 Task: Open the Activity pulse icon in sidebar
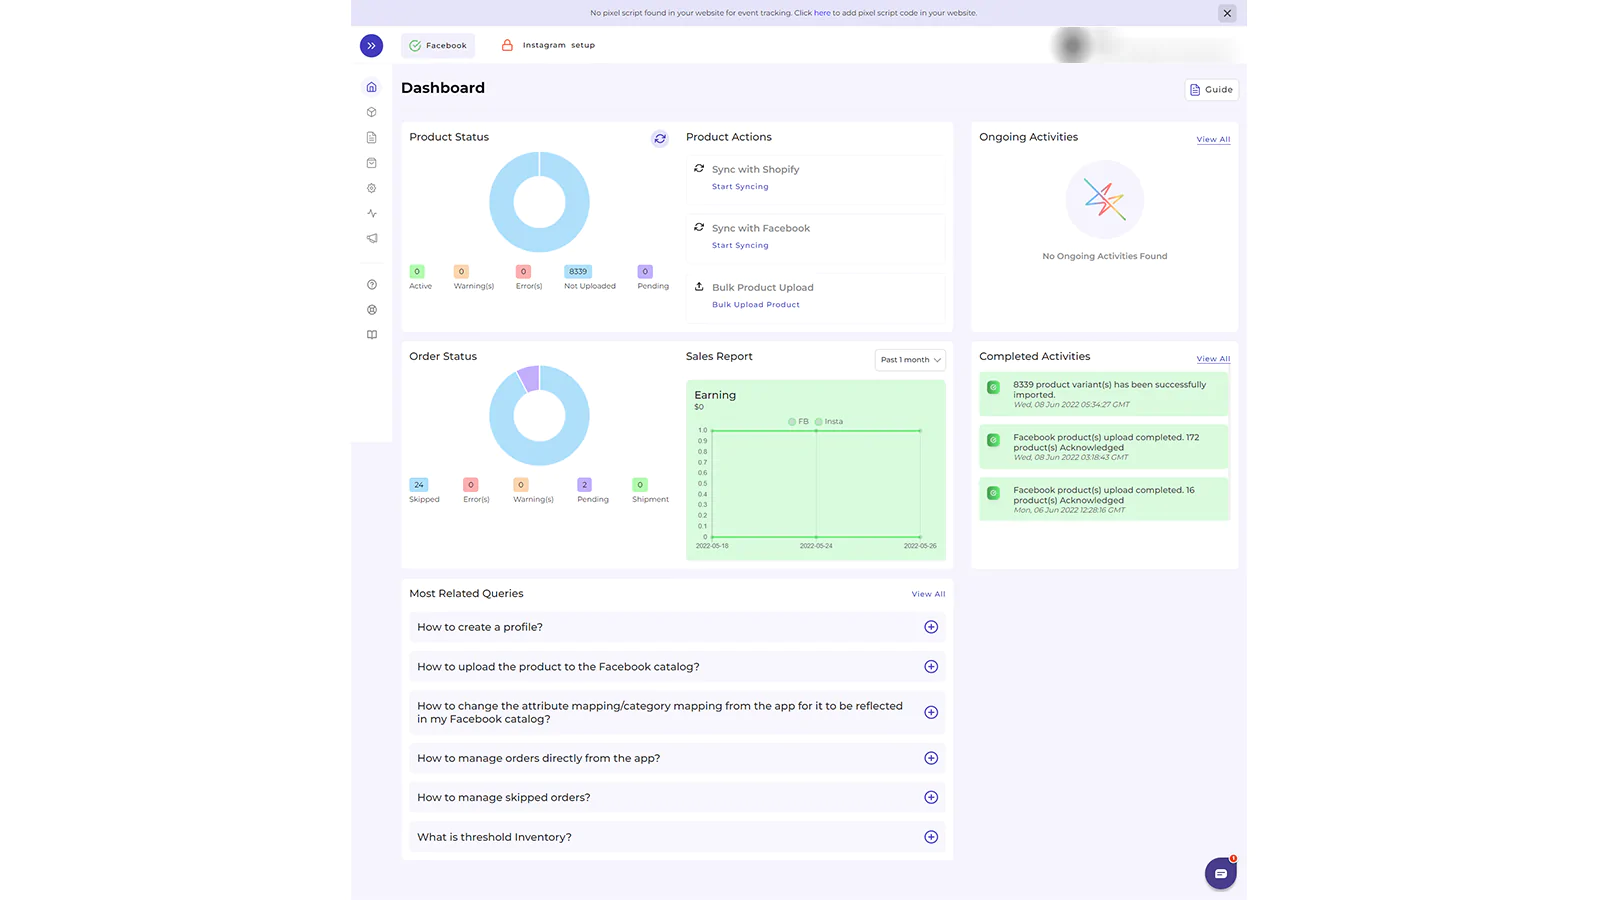tap(372, 213)
